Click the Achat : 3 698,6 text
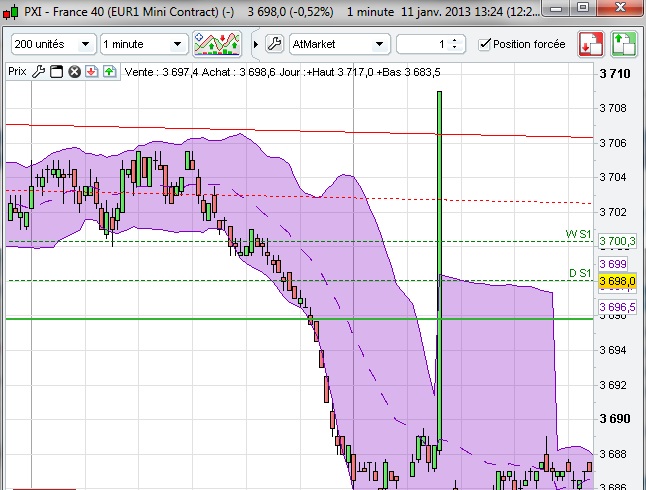646x490 pixels. click(239, 72)
